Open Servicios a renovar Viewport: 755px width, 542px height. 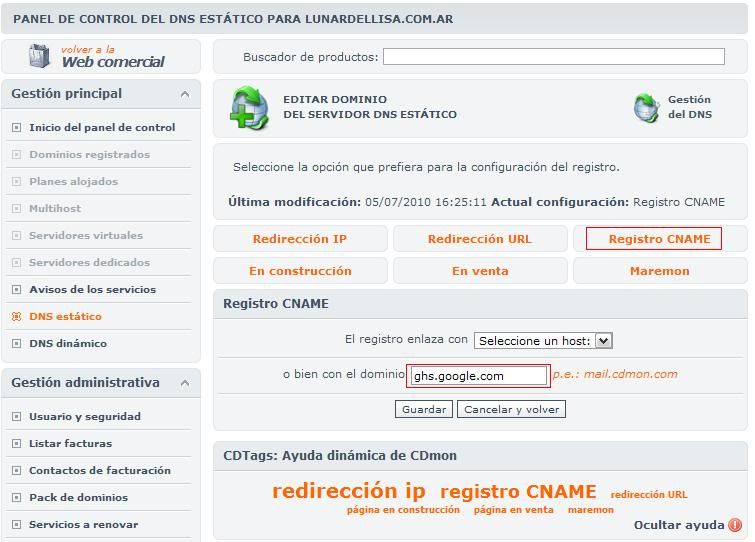pos(83,524)
